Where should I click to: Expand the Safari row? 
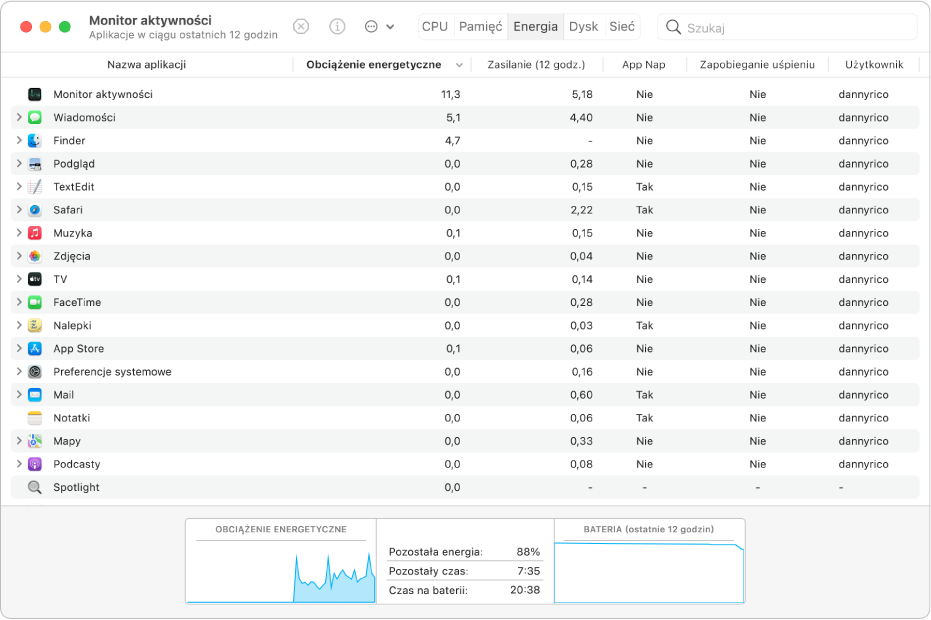pos(19,210)
